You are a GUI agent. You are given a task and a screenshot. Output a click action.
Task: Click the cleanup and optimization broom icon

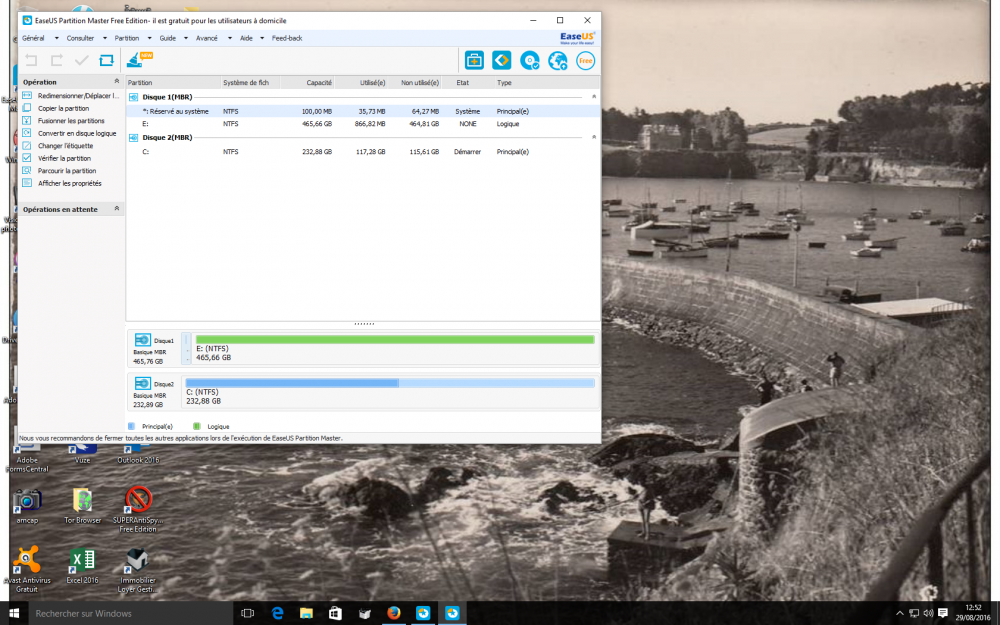(134, 60)
